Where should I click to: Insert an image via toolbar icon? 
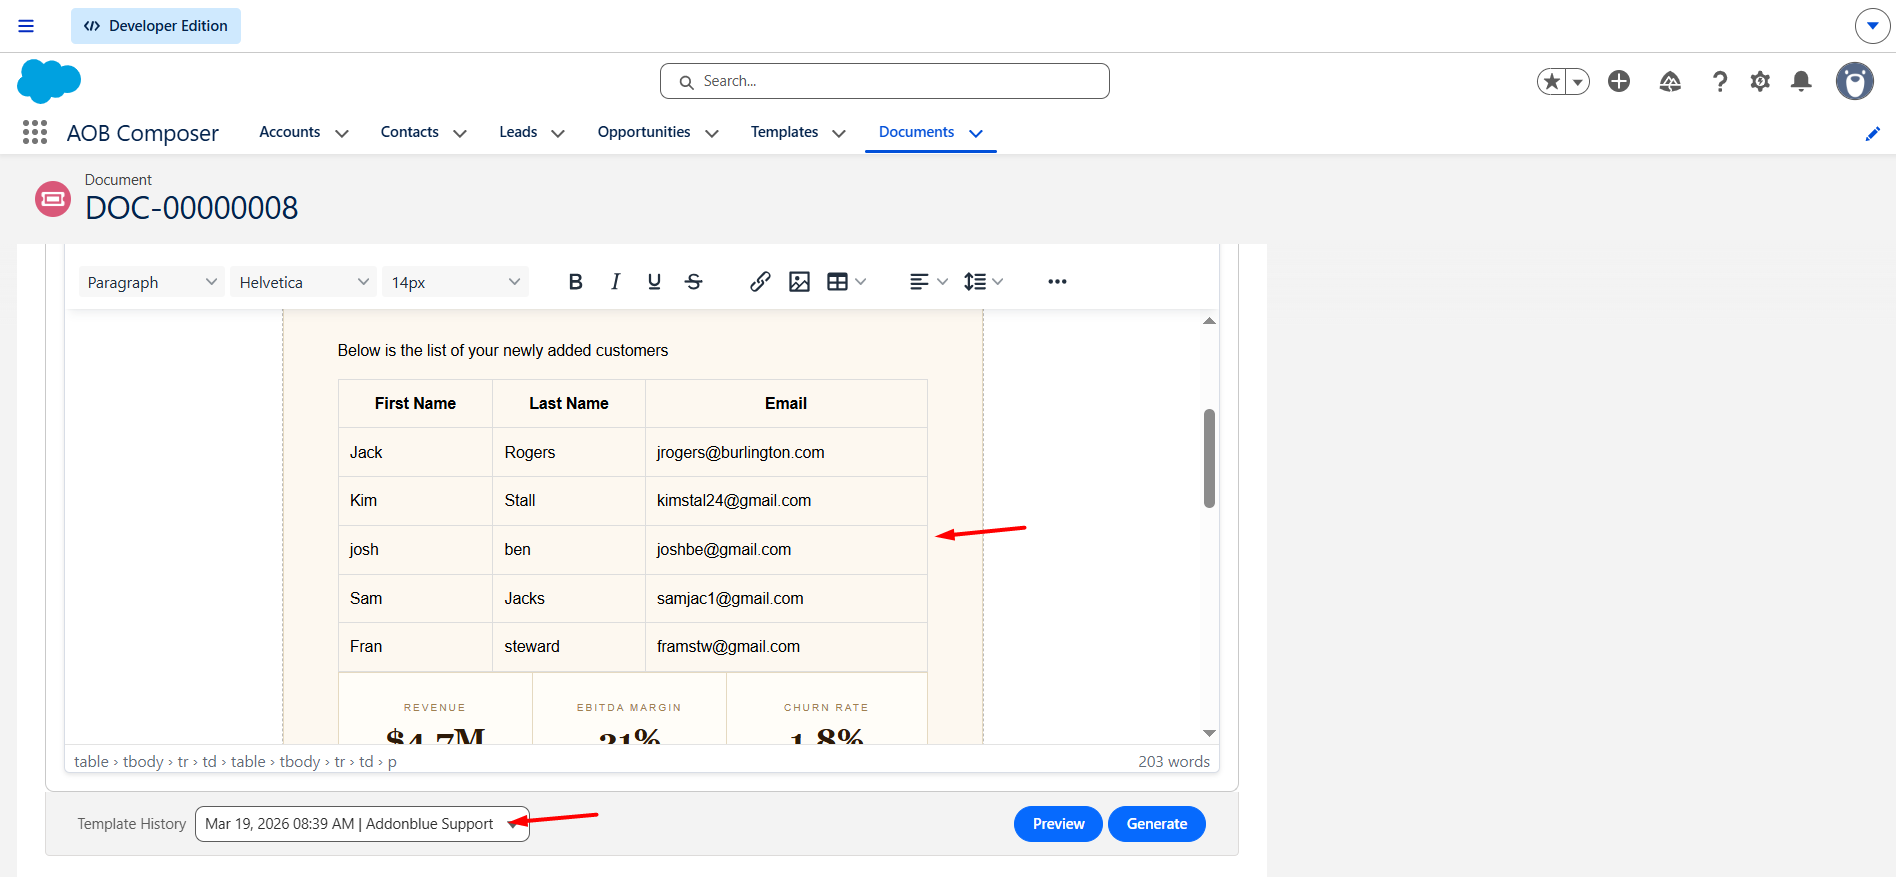point(799,282)
